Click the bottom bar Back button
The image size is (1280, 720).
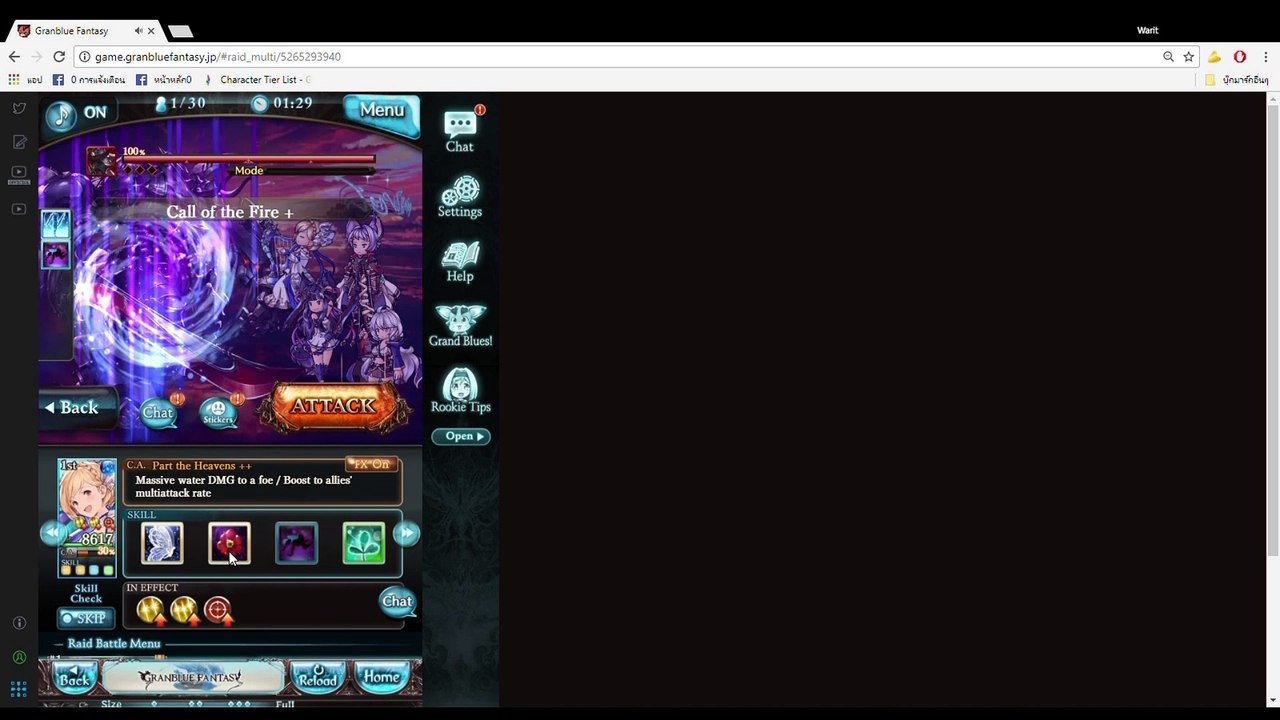73,678
